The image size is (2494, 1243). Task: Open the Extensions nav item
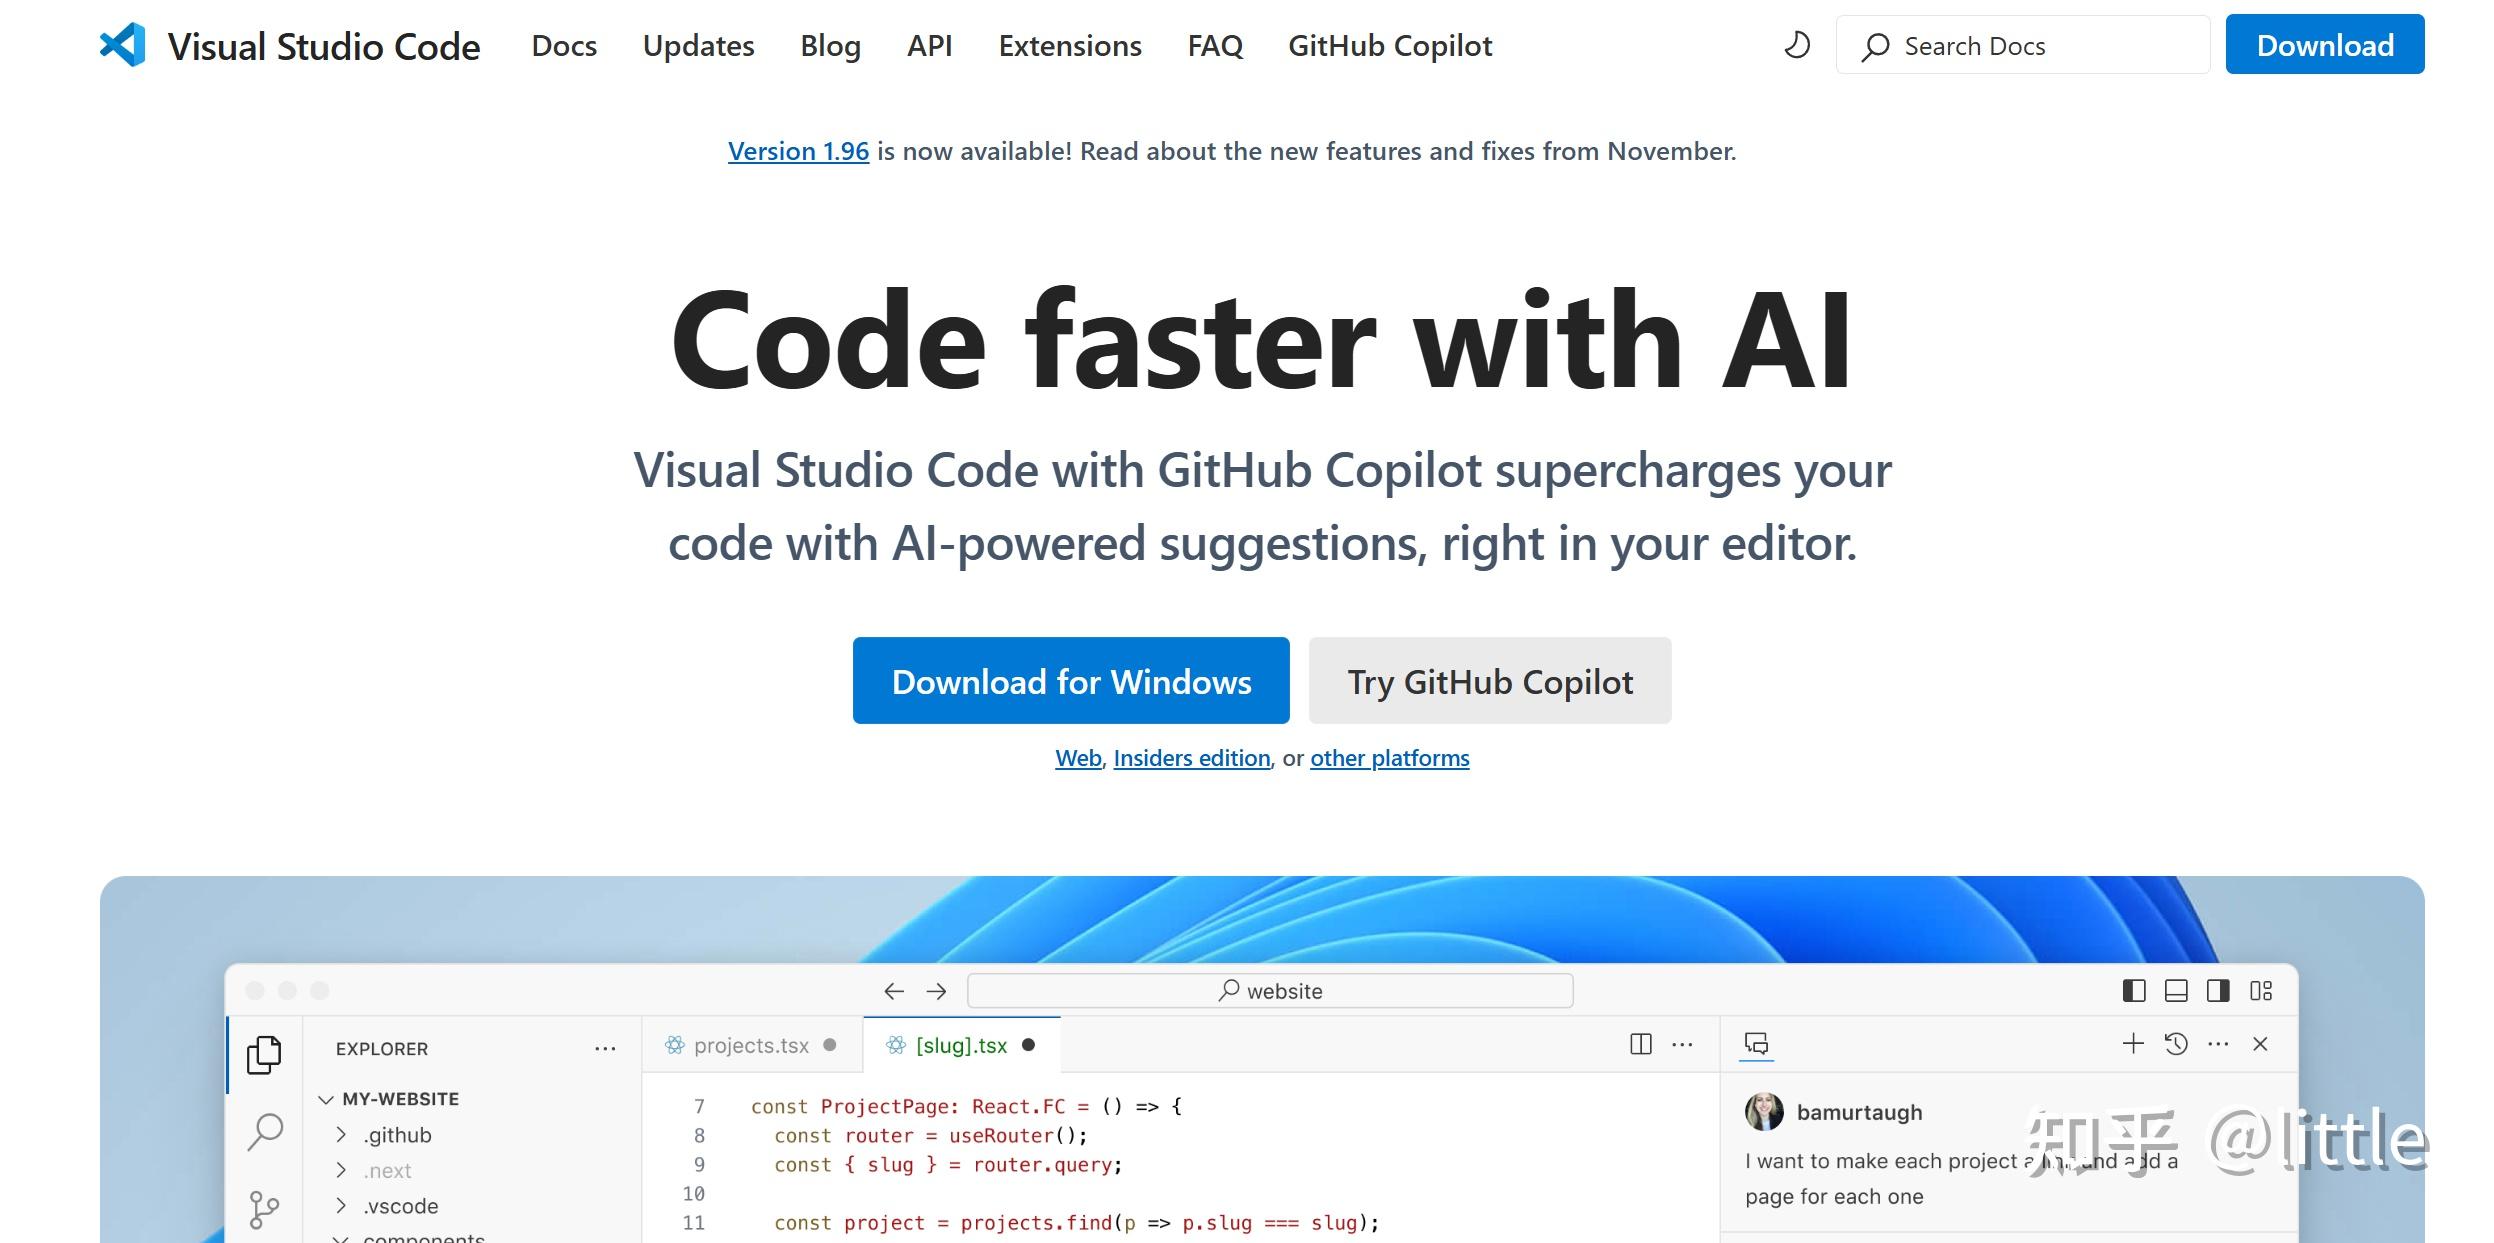point(1069,46)
